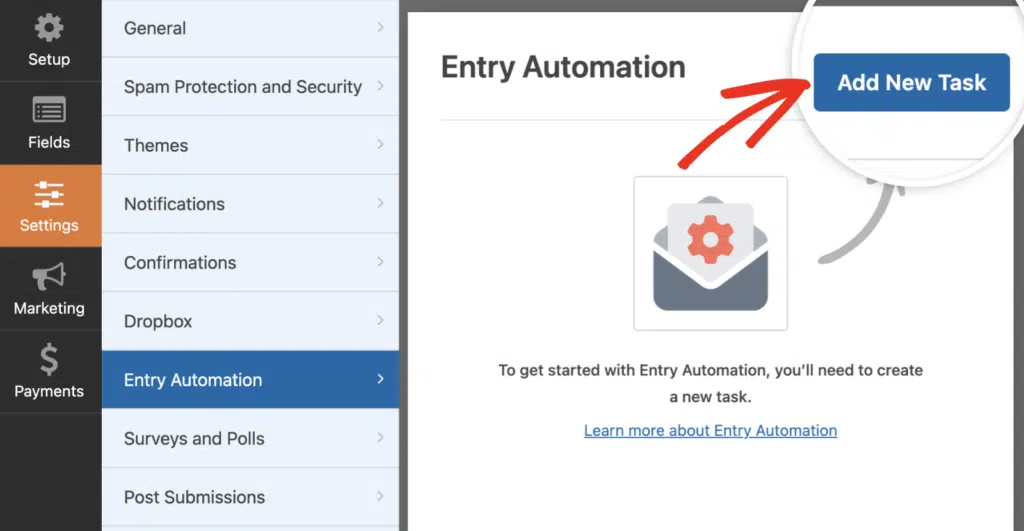
Task: Select the Dropbox settings item
Action: pos(250,321)
